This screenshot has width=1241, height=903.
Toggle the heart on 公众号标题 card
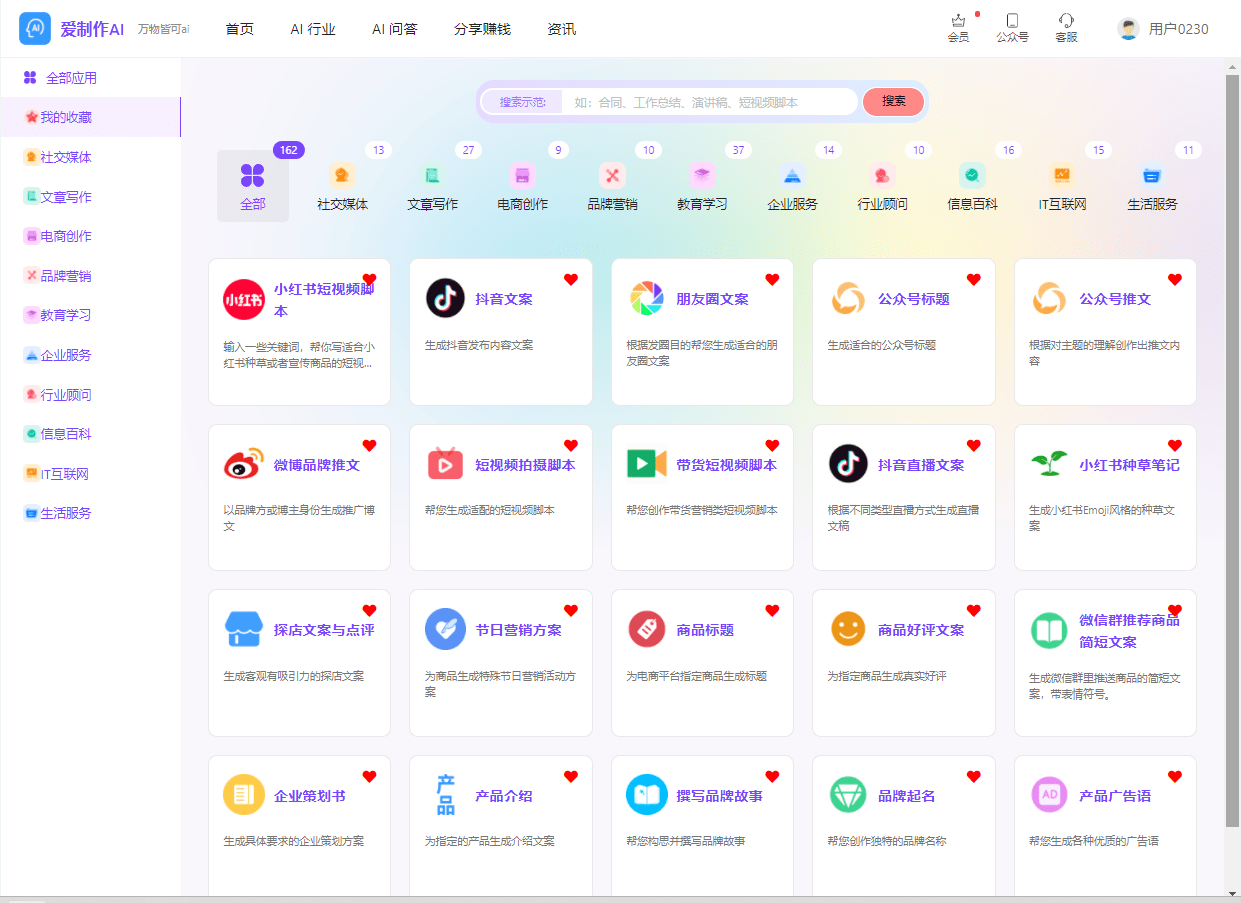point(973,280)
